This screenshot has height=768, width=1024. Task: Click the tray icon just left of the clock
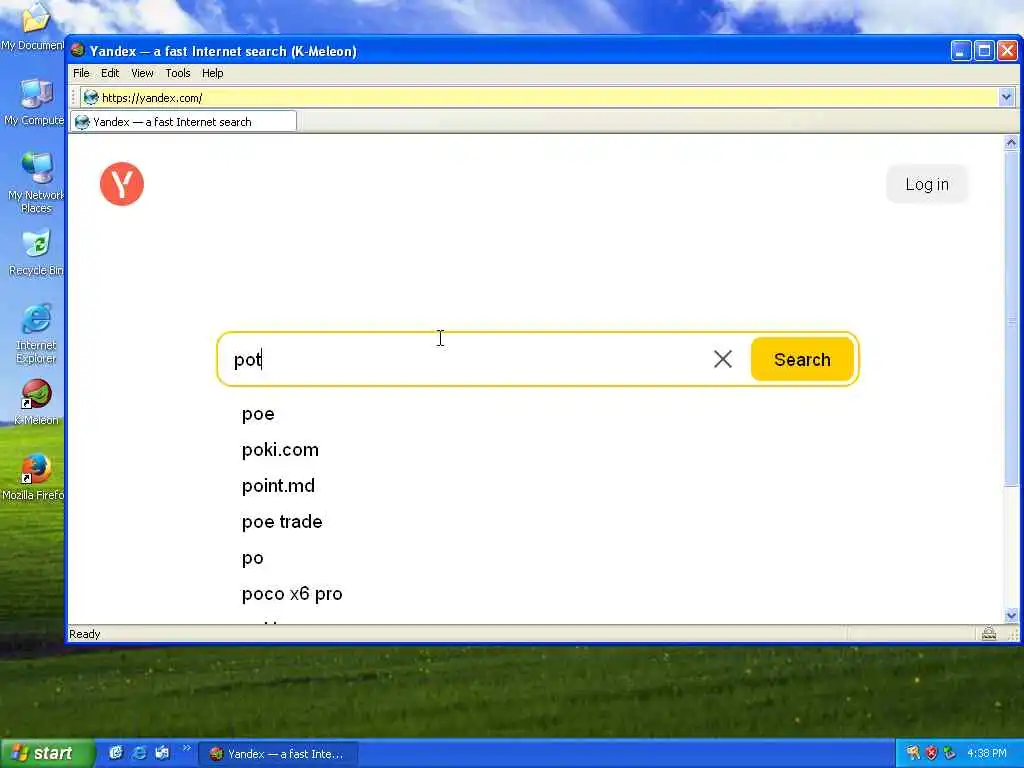click(950, 753)
